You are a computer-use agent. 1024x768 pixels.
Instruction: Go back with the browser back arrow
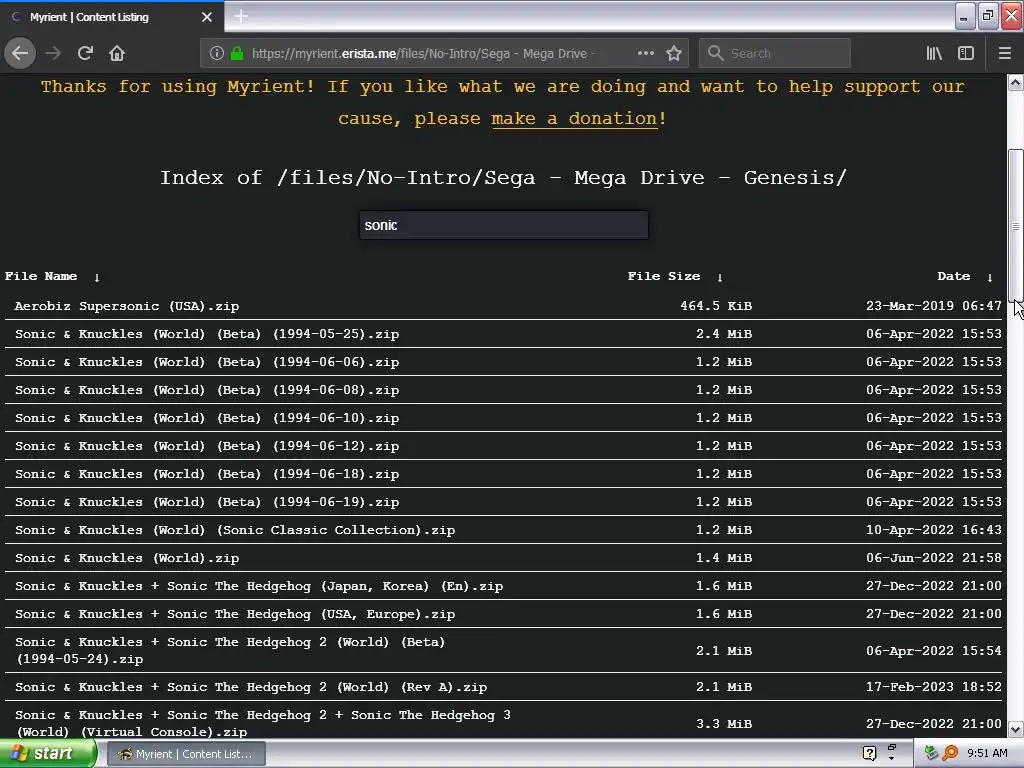[20, 53]
